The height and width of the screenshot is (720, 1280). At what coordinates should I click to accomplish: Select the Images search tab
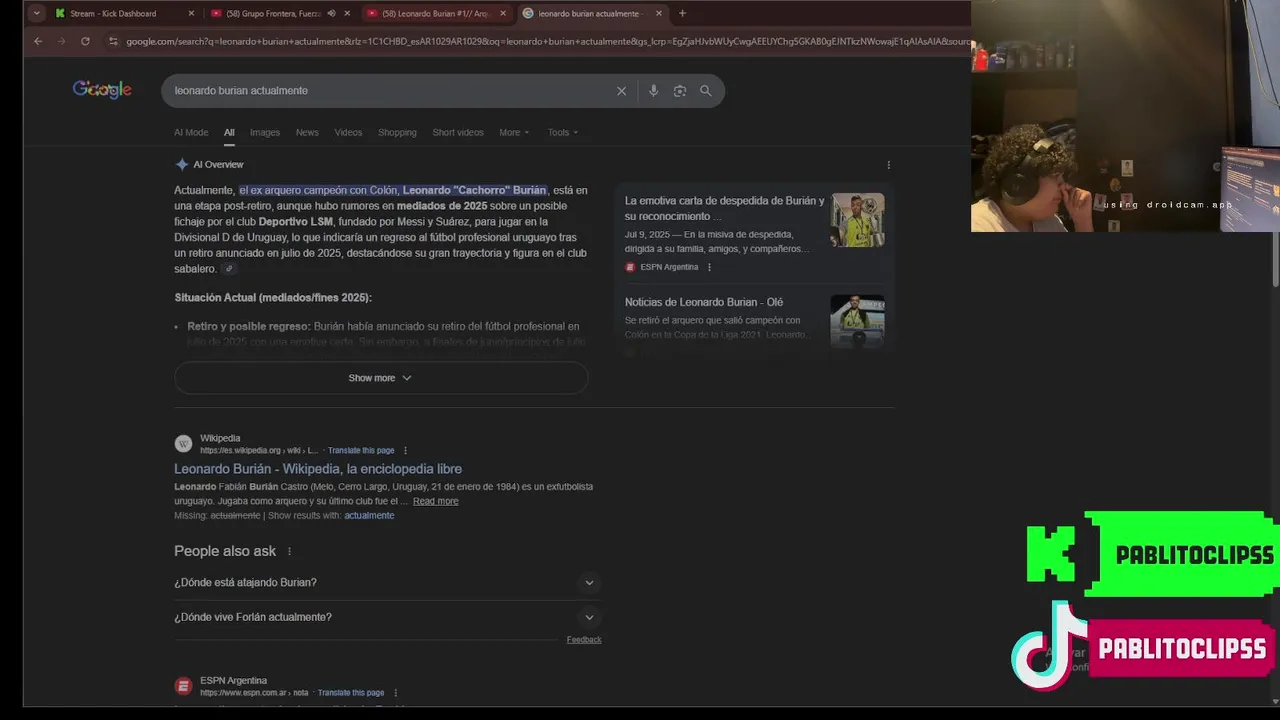(265, 132)
